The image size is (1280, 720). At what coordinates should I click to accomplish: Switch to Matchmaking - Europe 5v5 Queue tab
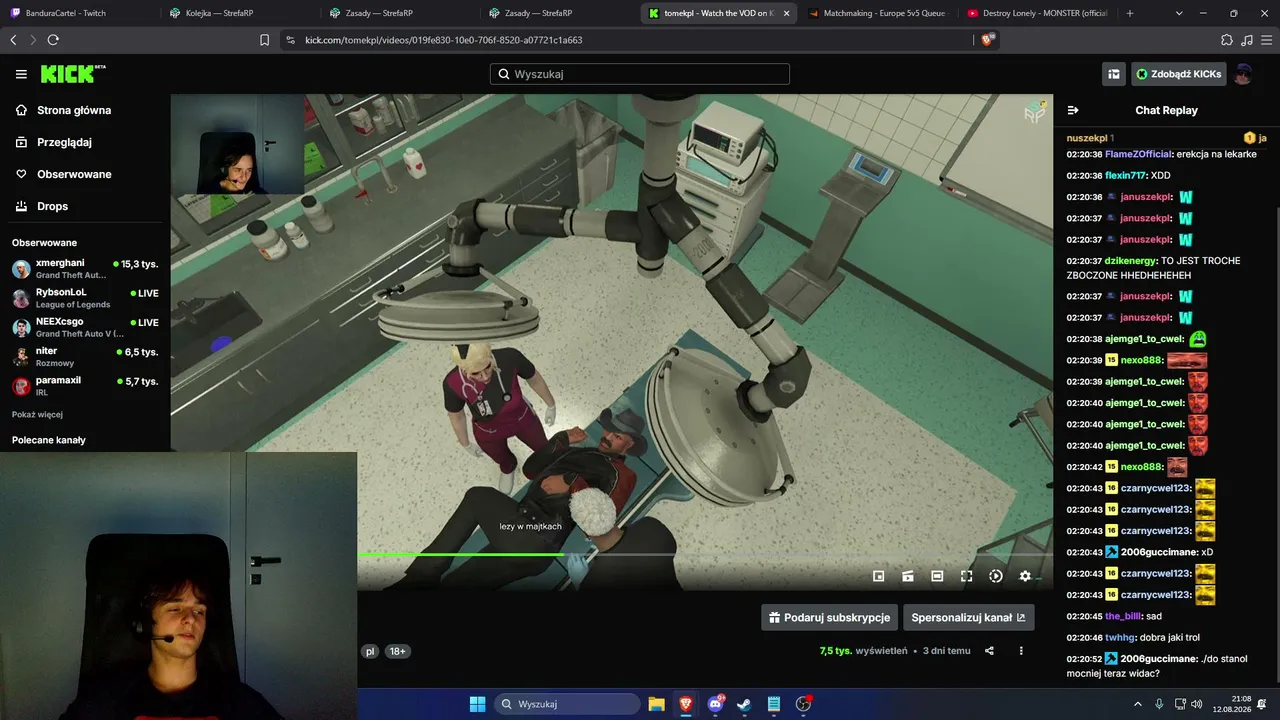(877, 13)
